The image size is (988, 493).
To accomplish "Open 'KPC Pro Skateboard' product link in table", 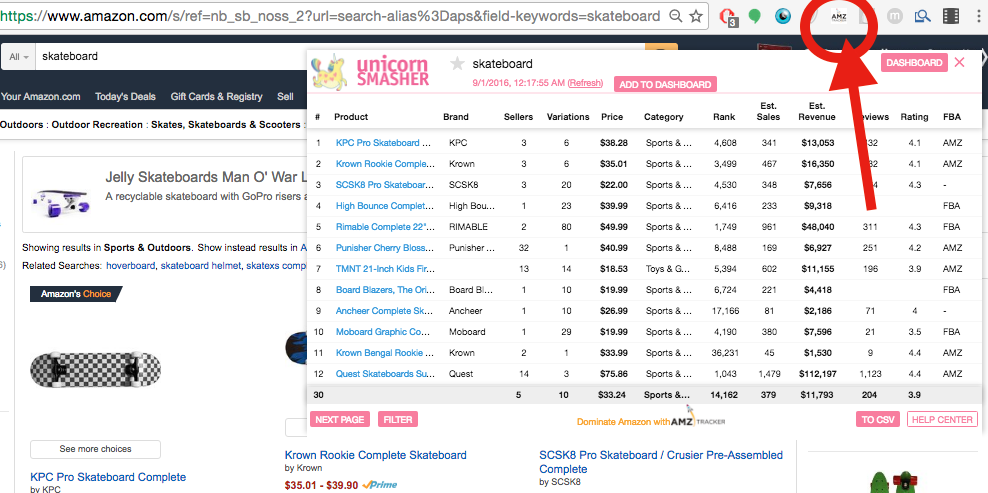I will pos(384,142).
